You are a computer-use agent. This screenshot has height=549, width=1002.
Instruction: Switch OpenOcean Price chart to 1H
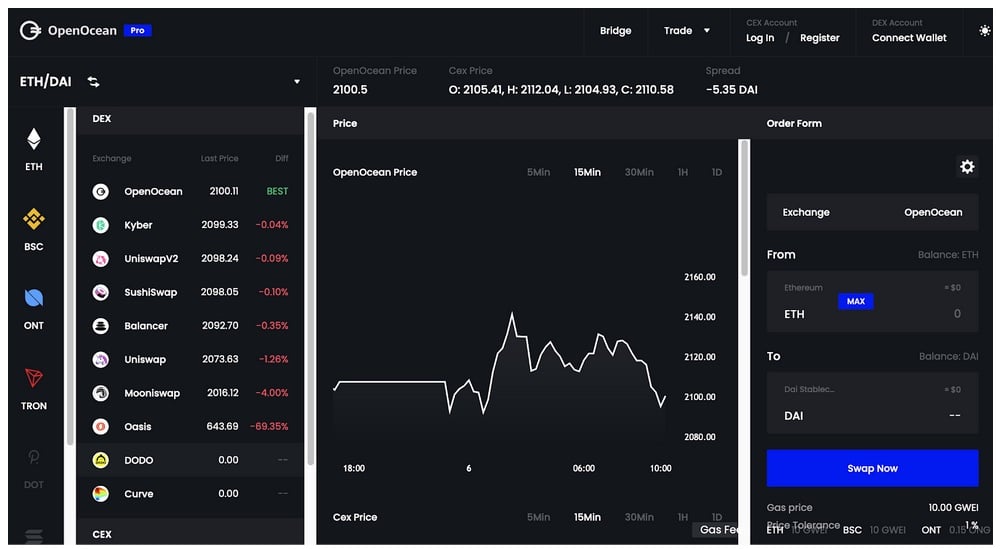683,173
